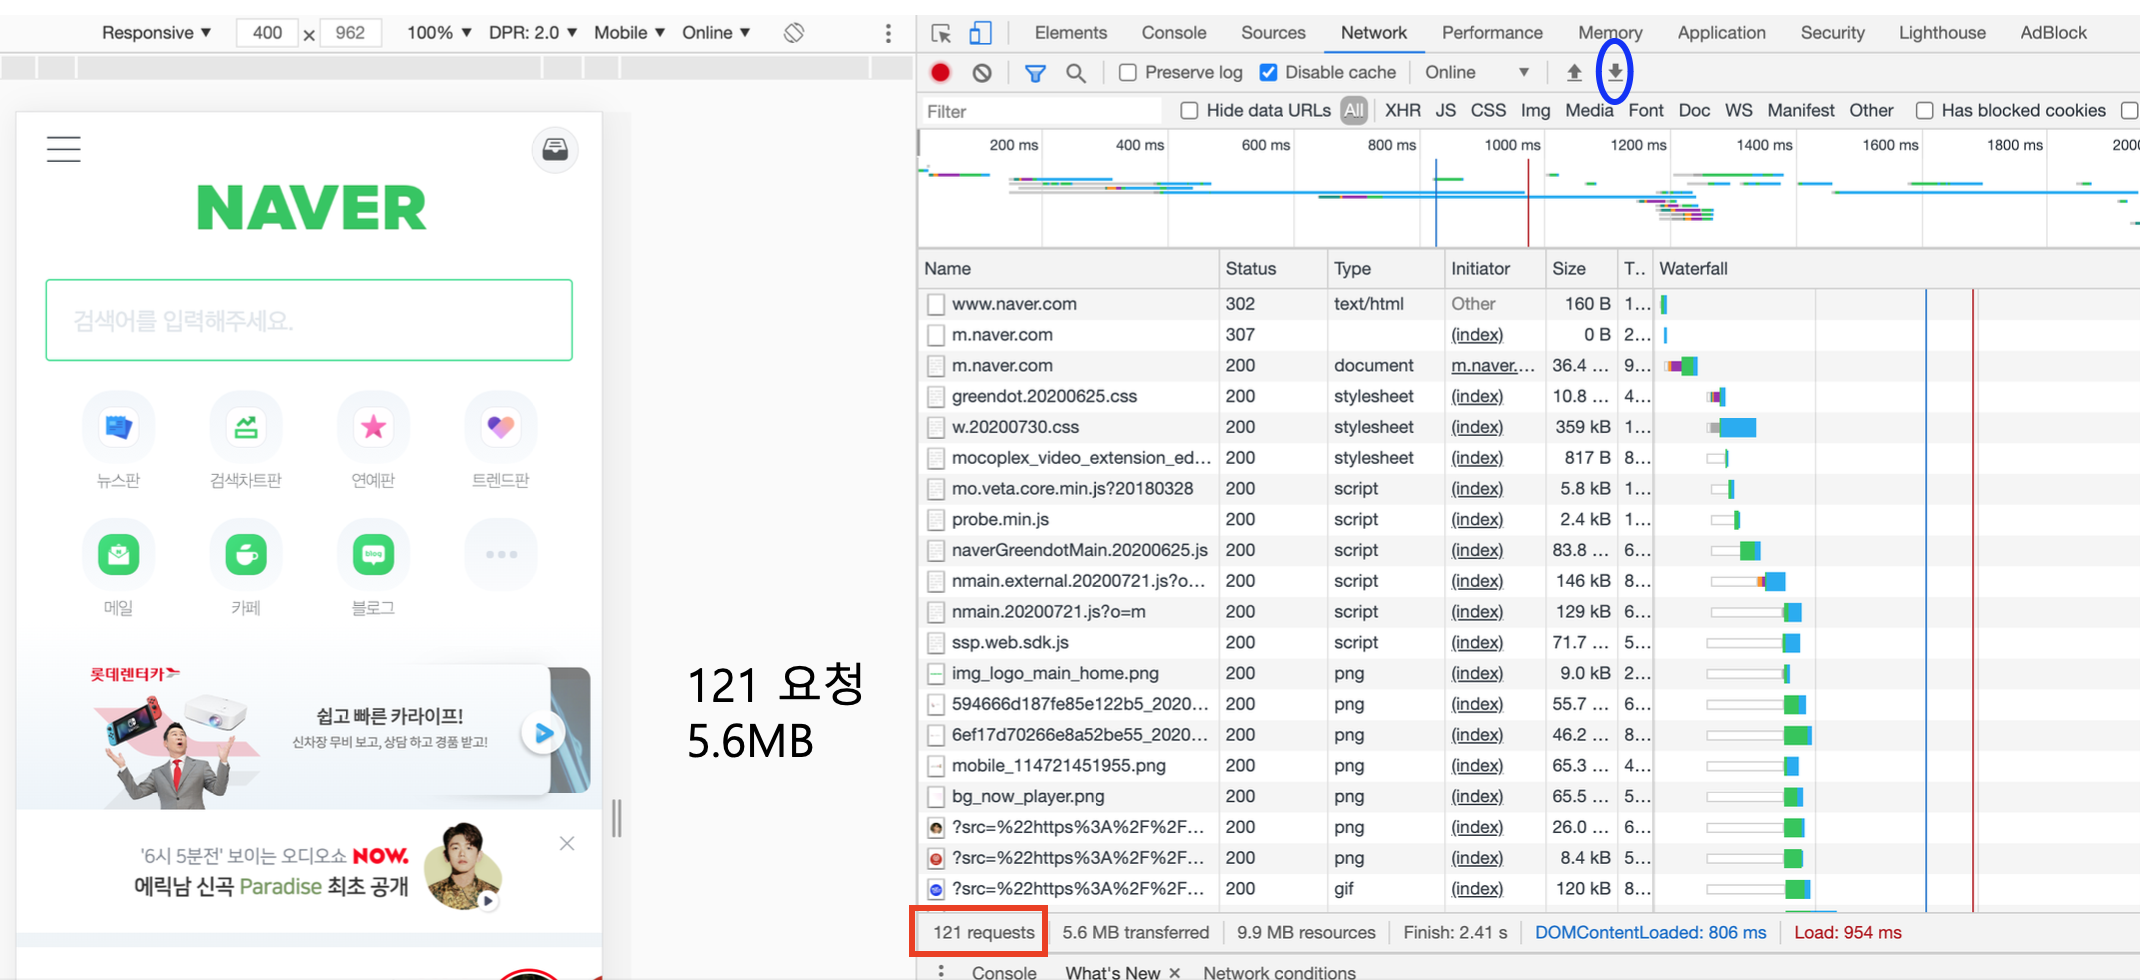2140x980 pixels.
Task: Select the probe.min.js request row
Action: point(1528,519)
